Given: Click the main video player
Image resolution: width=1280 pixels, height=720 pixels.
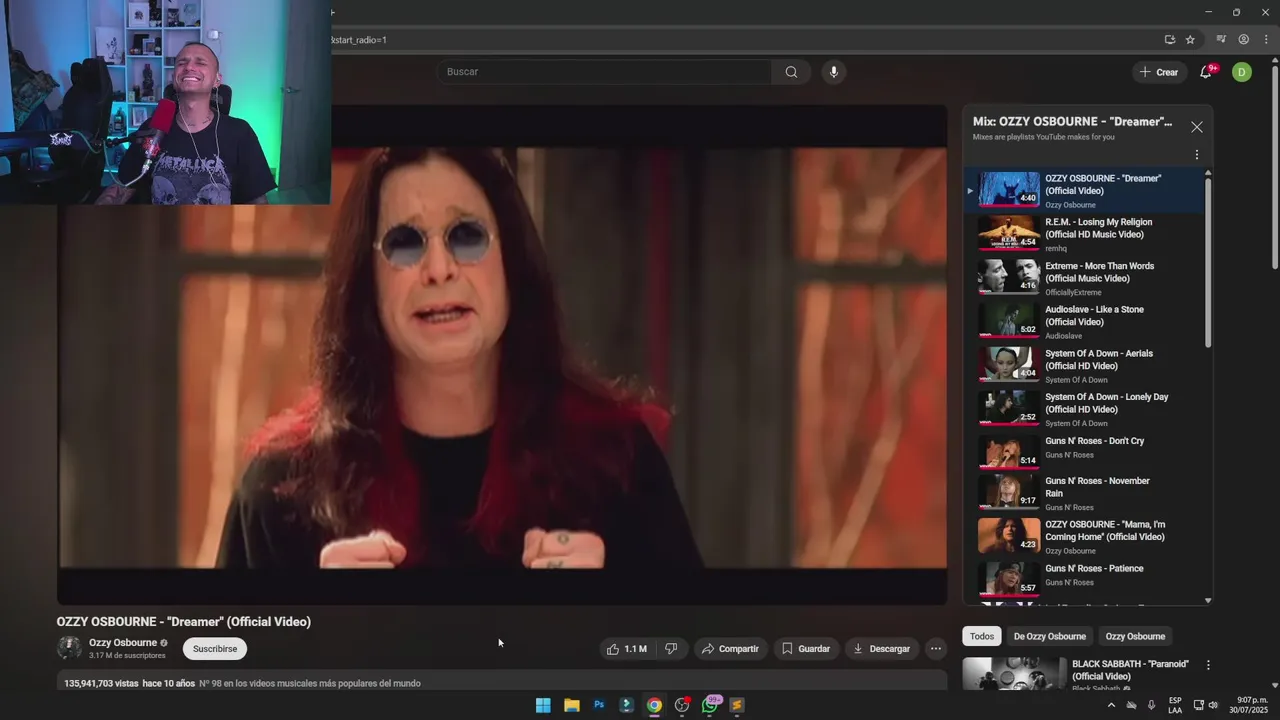Looking at the screenshot, I should 502,355.
